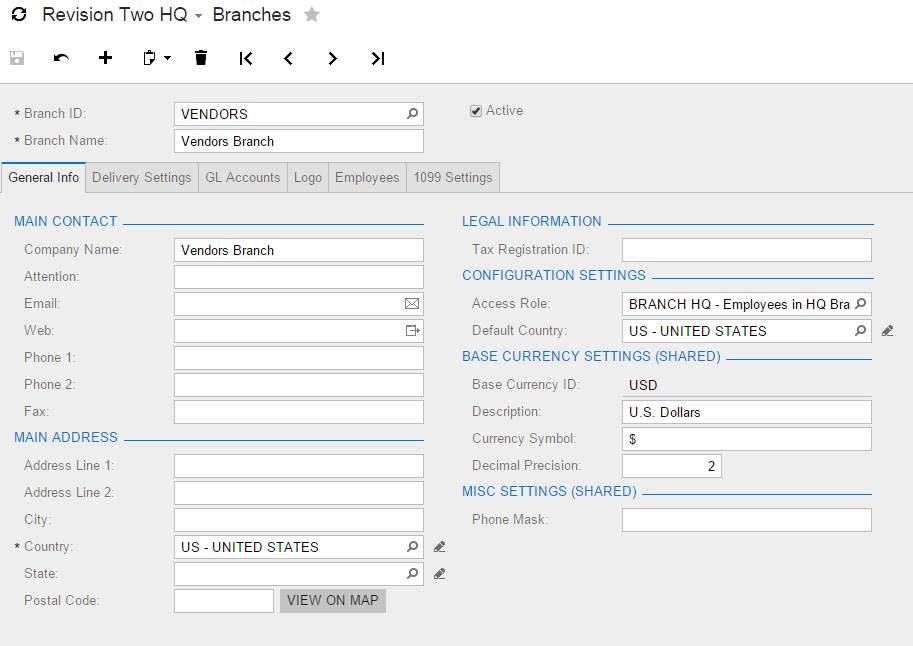Click the VIEW ON MAP button
The image size is (913, 646).
(332, 601)
